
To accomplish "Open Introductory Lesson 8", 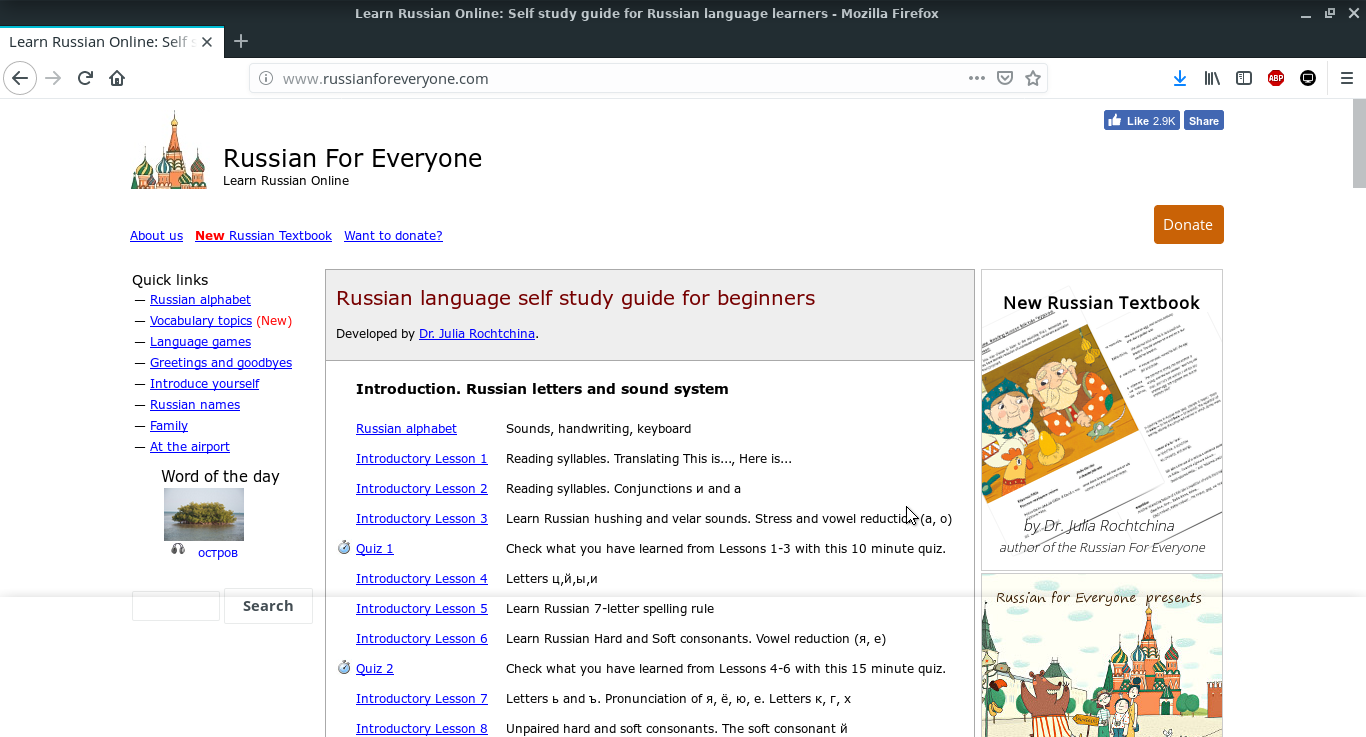I will pos(422,729).
